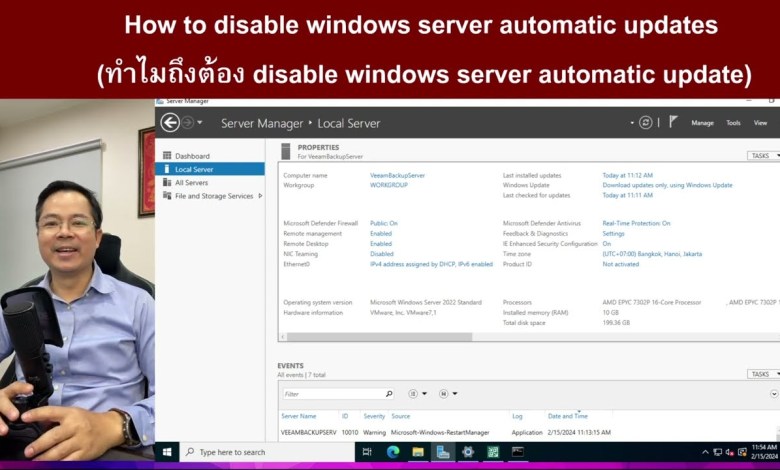780x470 pixels.
Task: Click the File and Storage Services icon
Action: tap(167, 196)
